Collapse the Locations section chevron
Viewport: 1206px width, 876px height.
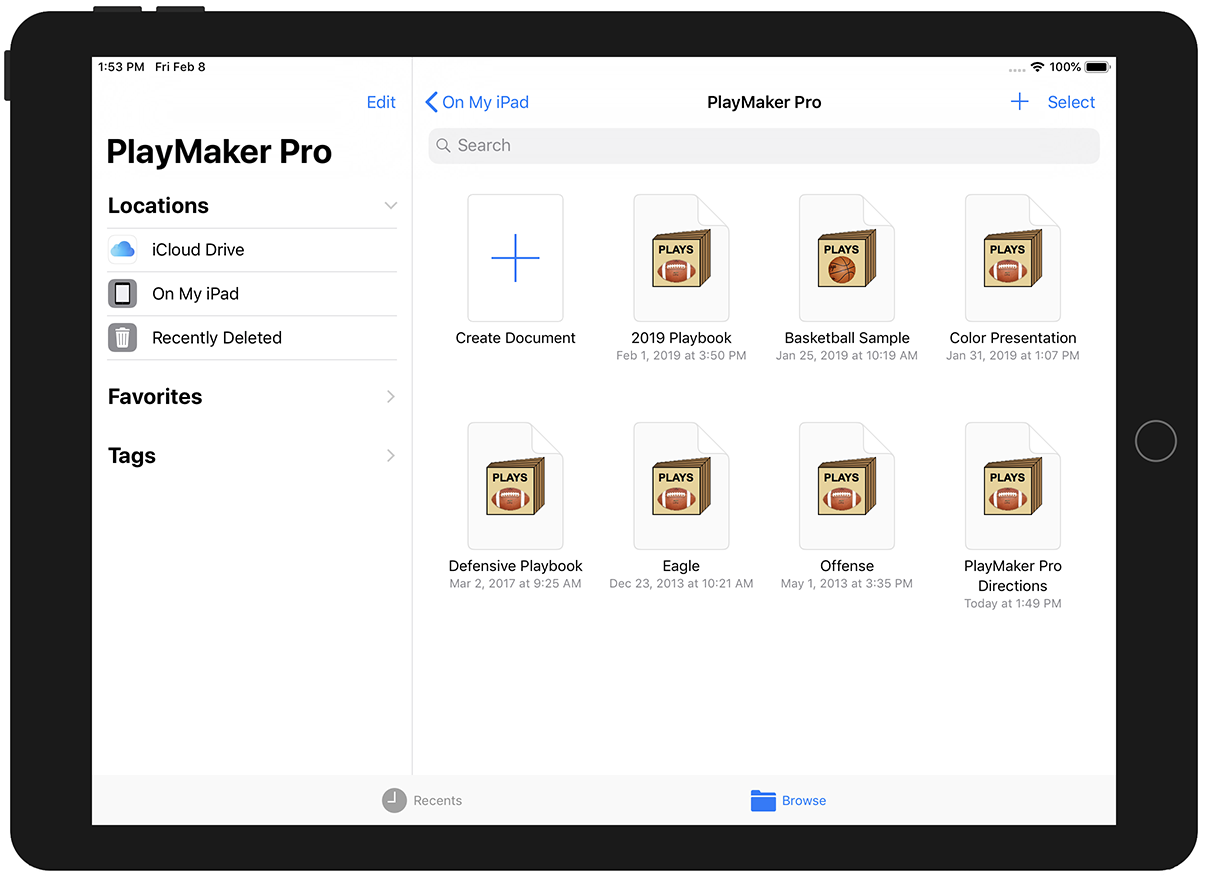pyautogui.click(x=390, y=206)
